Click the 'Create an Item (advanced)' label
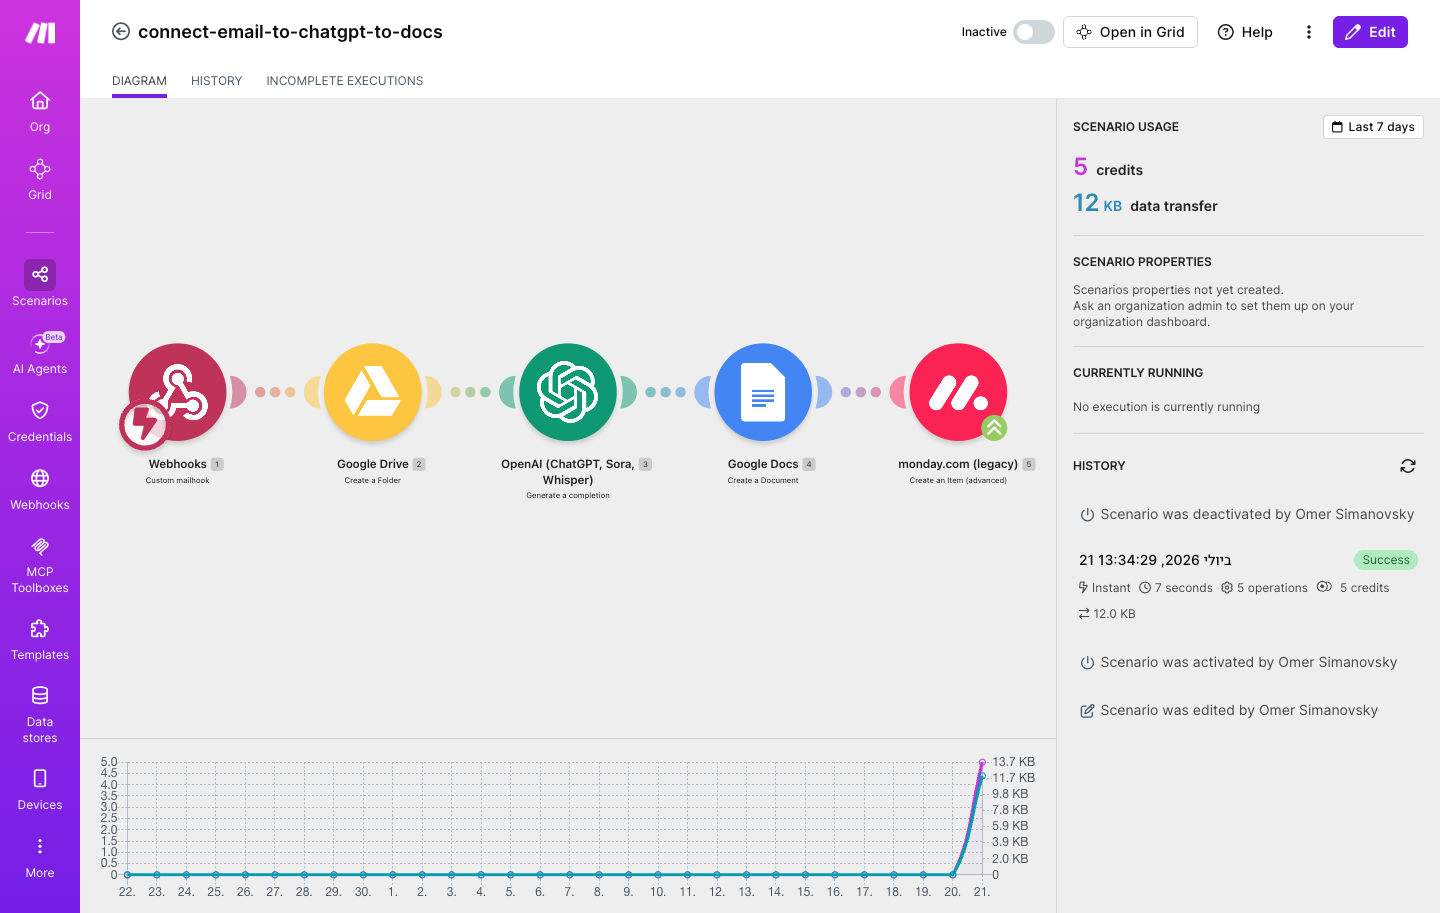1440x913 pixels. [x=958, y=480]
